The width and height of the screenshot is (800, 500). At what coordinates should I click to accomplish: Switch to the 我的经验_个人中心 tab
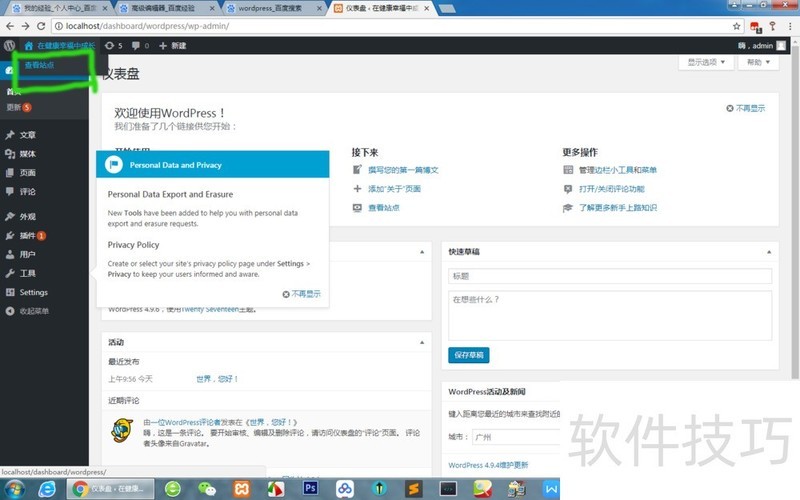click(x=59, y=8)
